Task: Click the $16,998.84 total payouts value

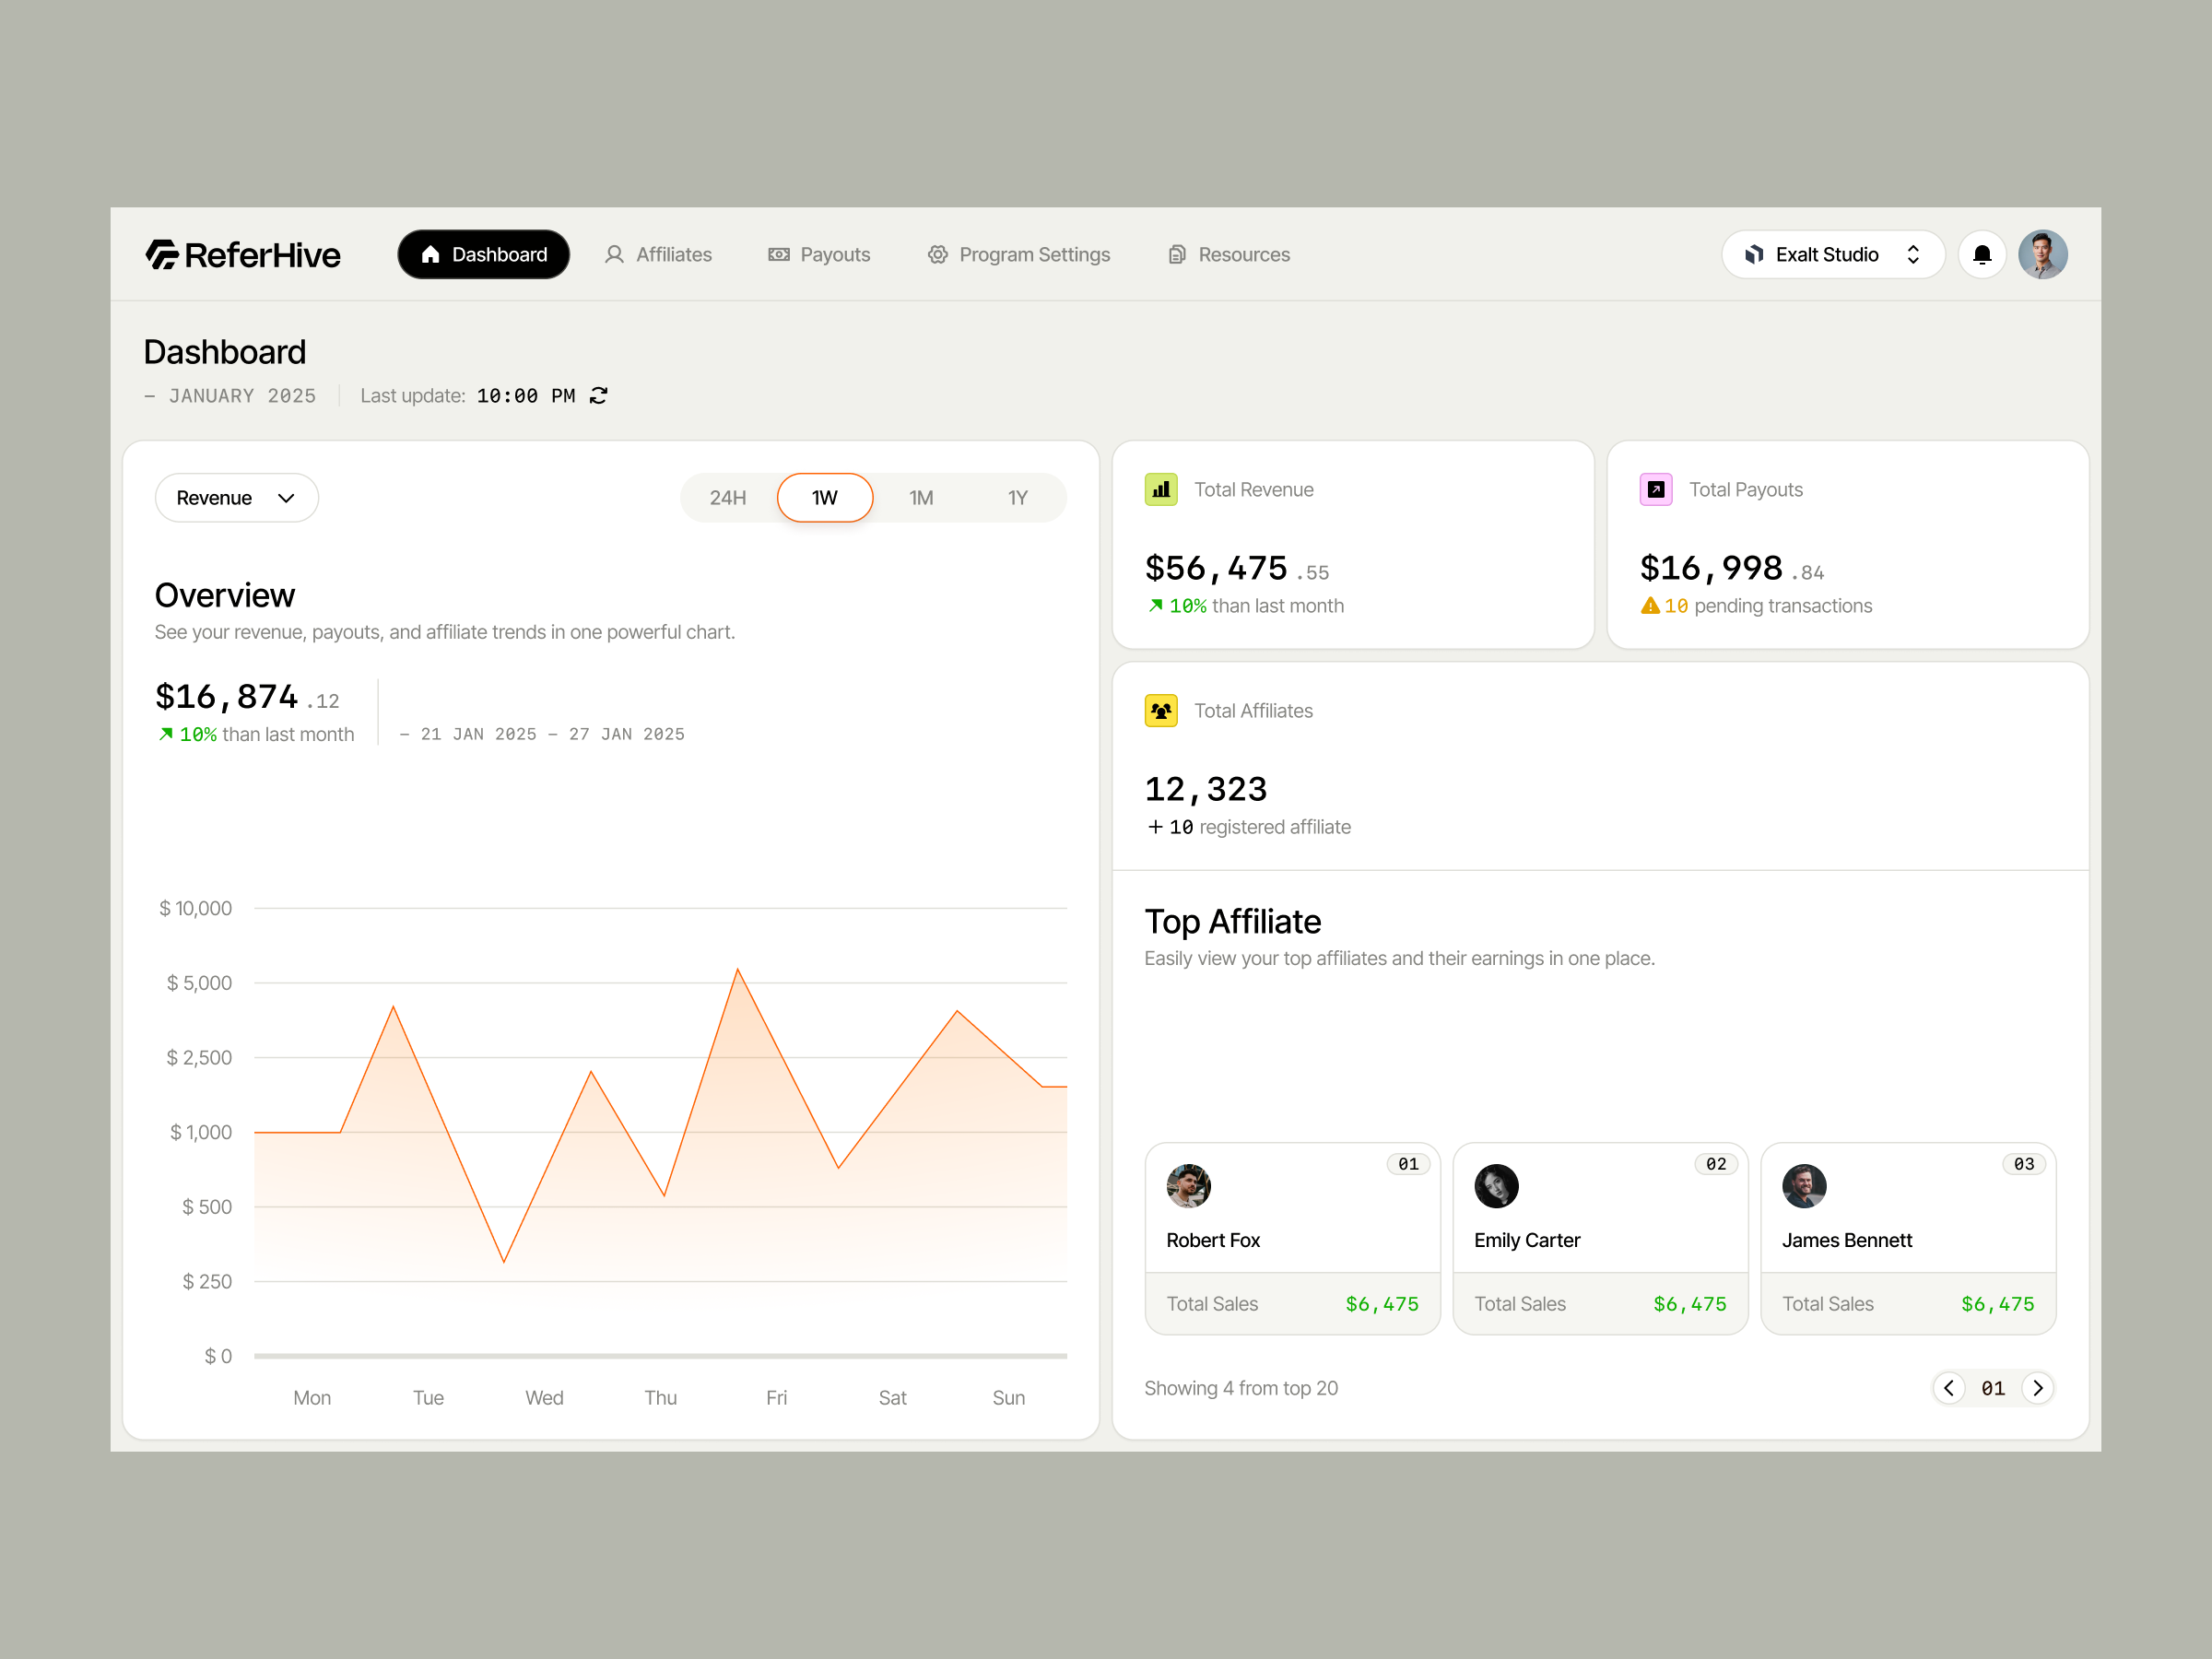Action: point(1732,569)
